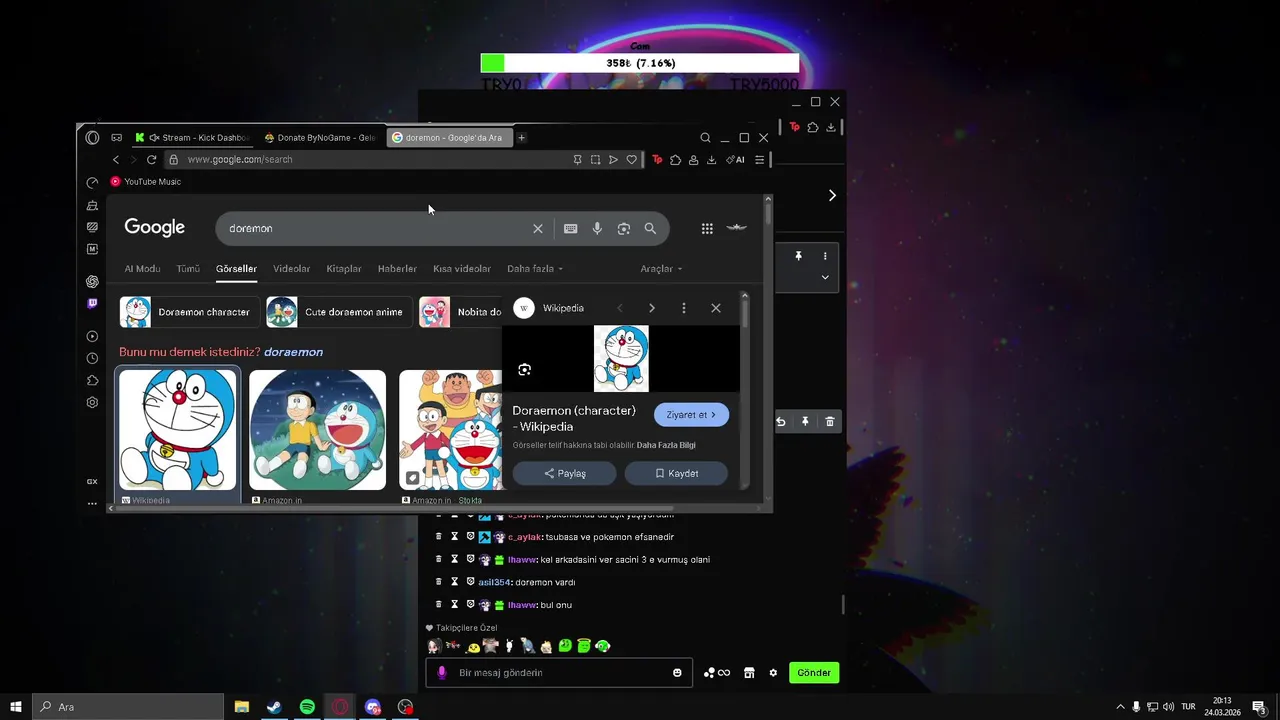Screen dimensions: 1280x720
Task: Click the Kaydet save button
Action: [x=676, y=474]
